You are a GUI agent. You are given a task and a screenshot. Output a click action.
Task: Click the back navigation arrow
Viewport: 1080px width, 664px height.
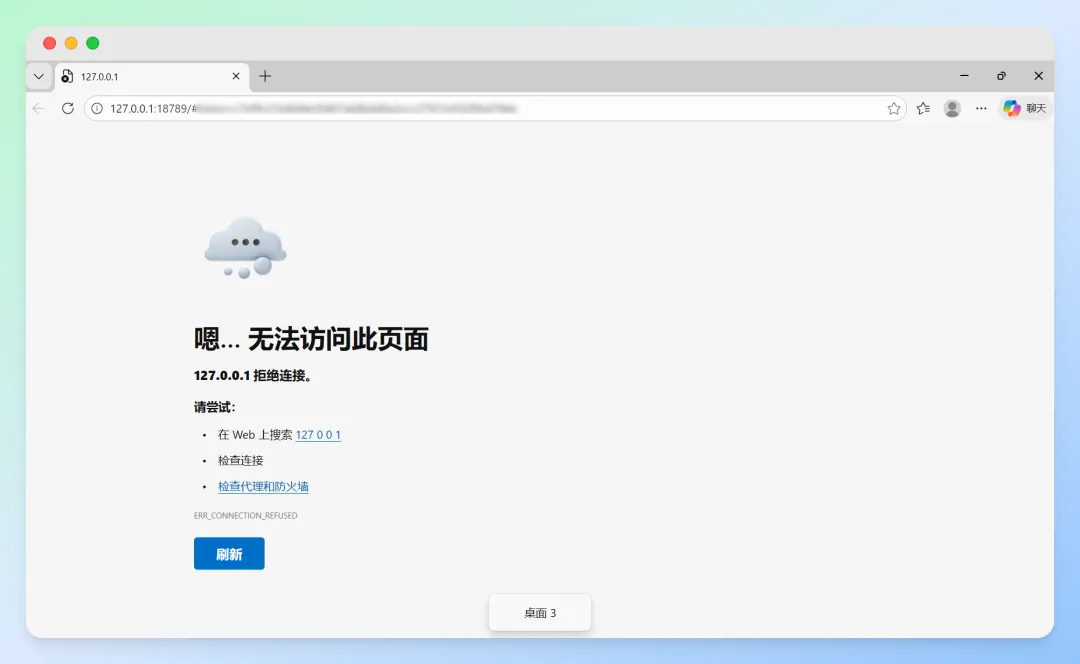click(39, 108)
